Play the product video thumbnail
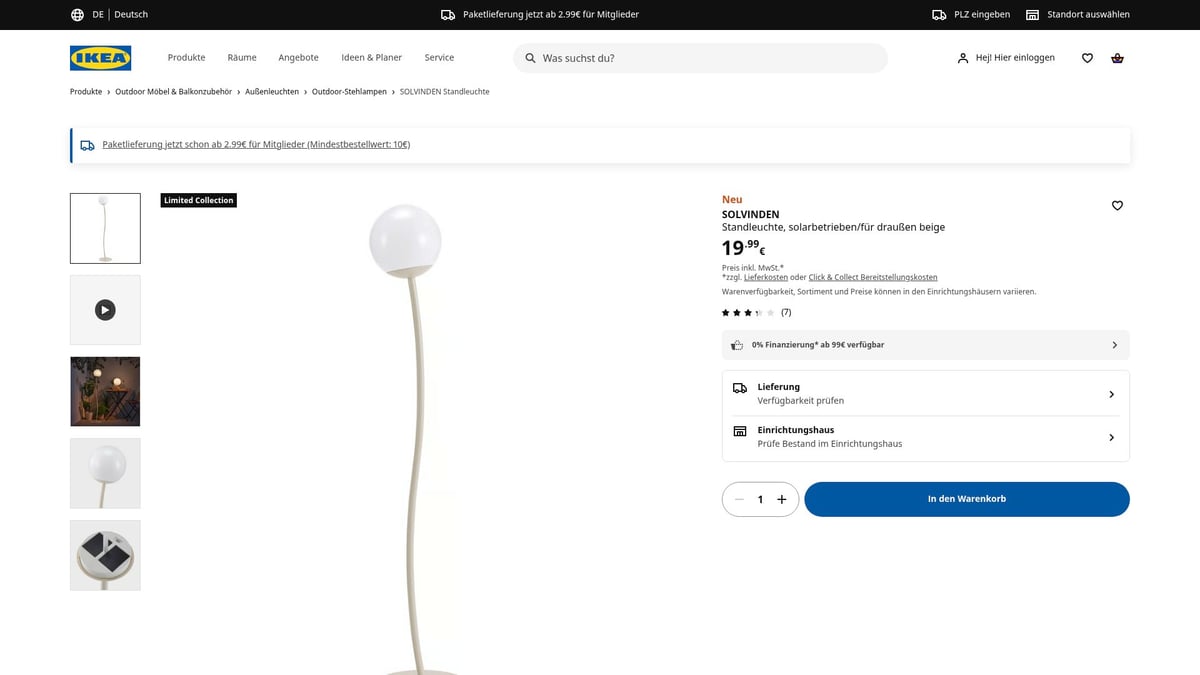The width and height of the screenshot is (1200, 675). click(105, 309)
